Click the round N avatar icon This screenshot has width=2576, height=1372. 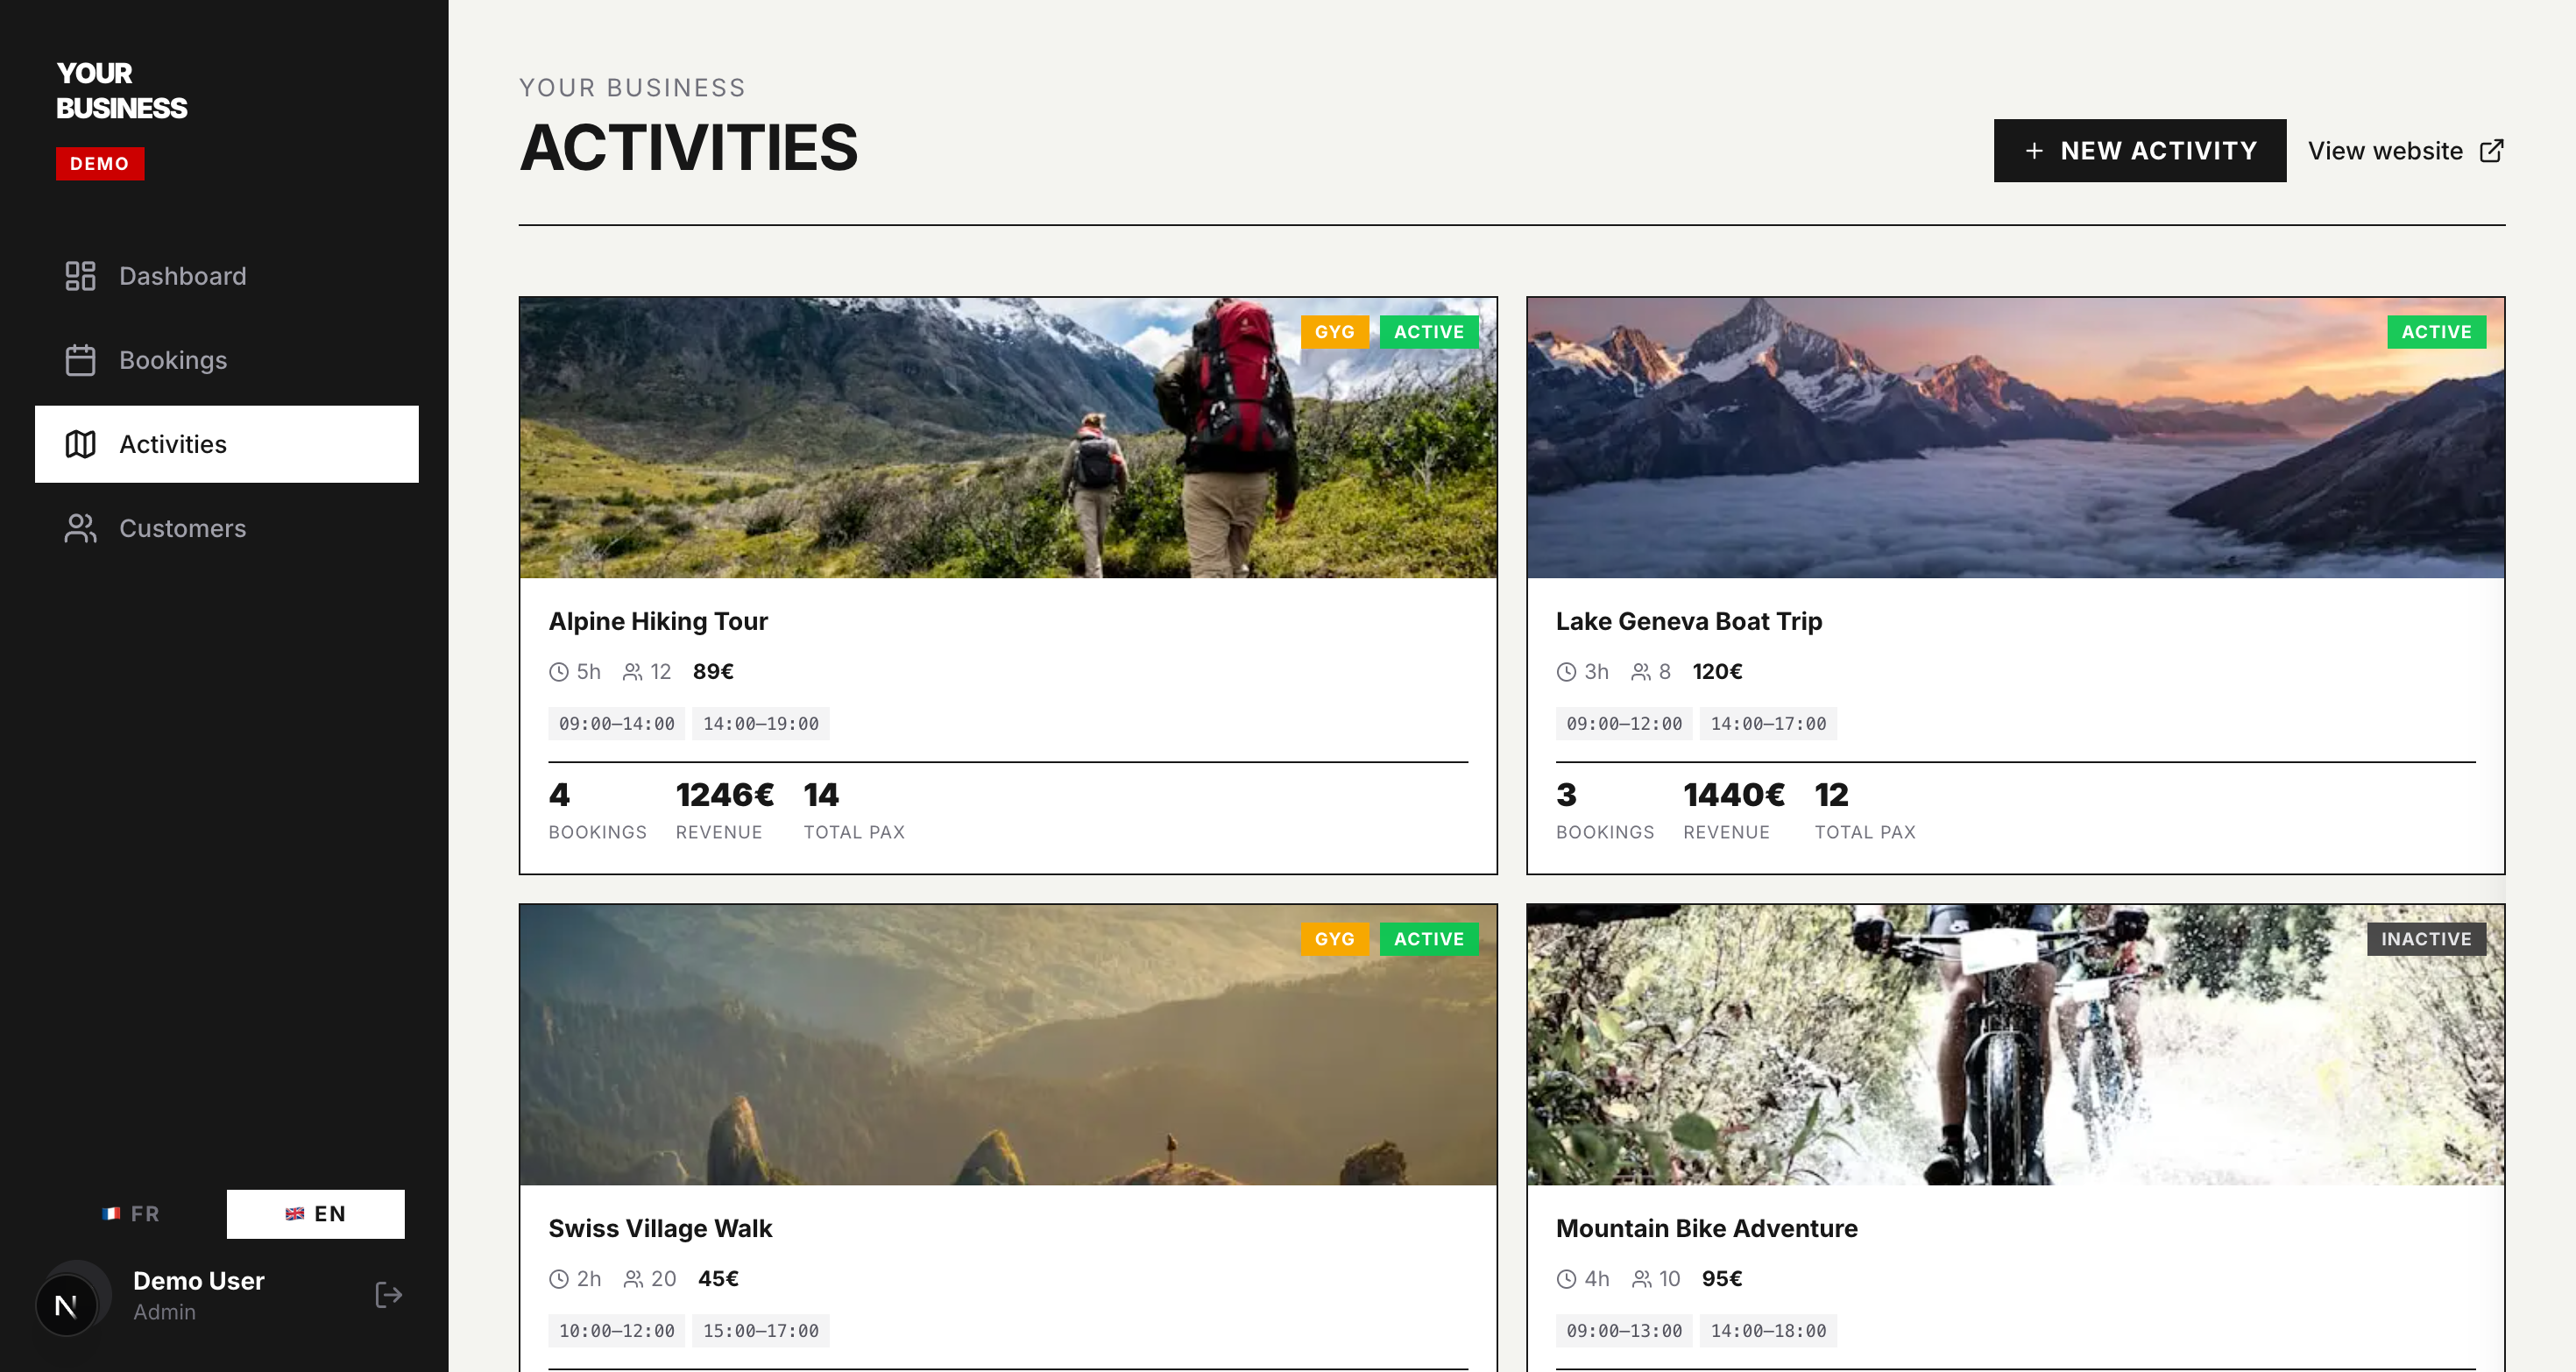[x=67, y=1305]
